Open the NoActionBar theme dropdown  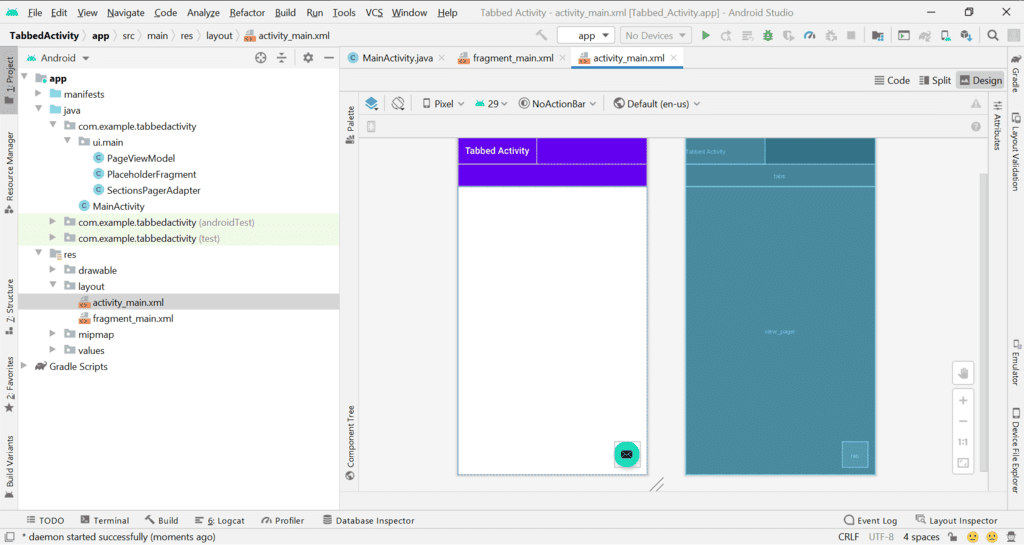coord(557,104)
